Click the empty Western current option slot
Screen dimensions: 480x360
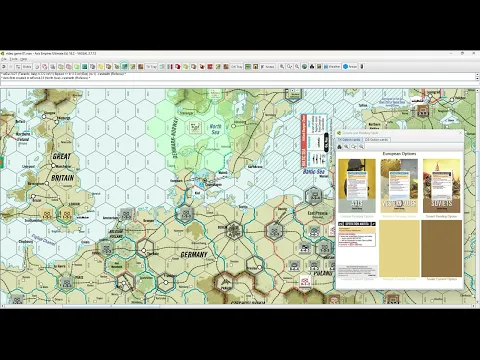point(399,248)
